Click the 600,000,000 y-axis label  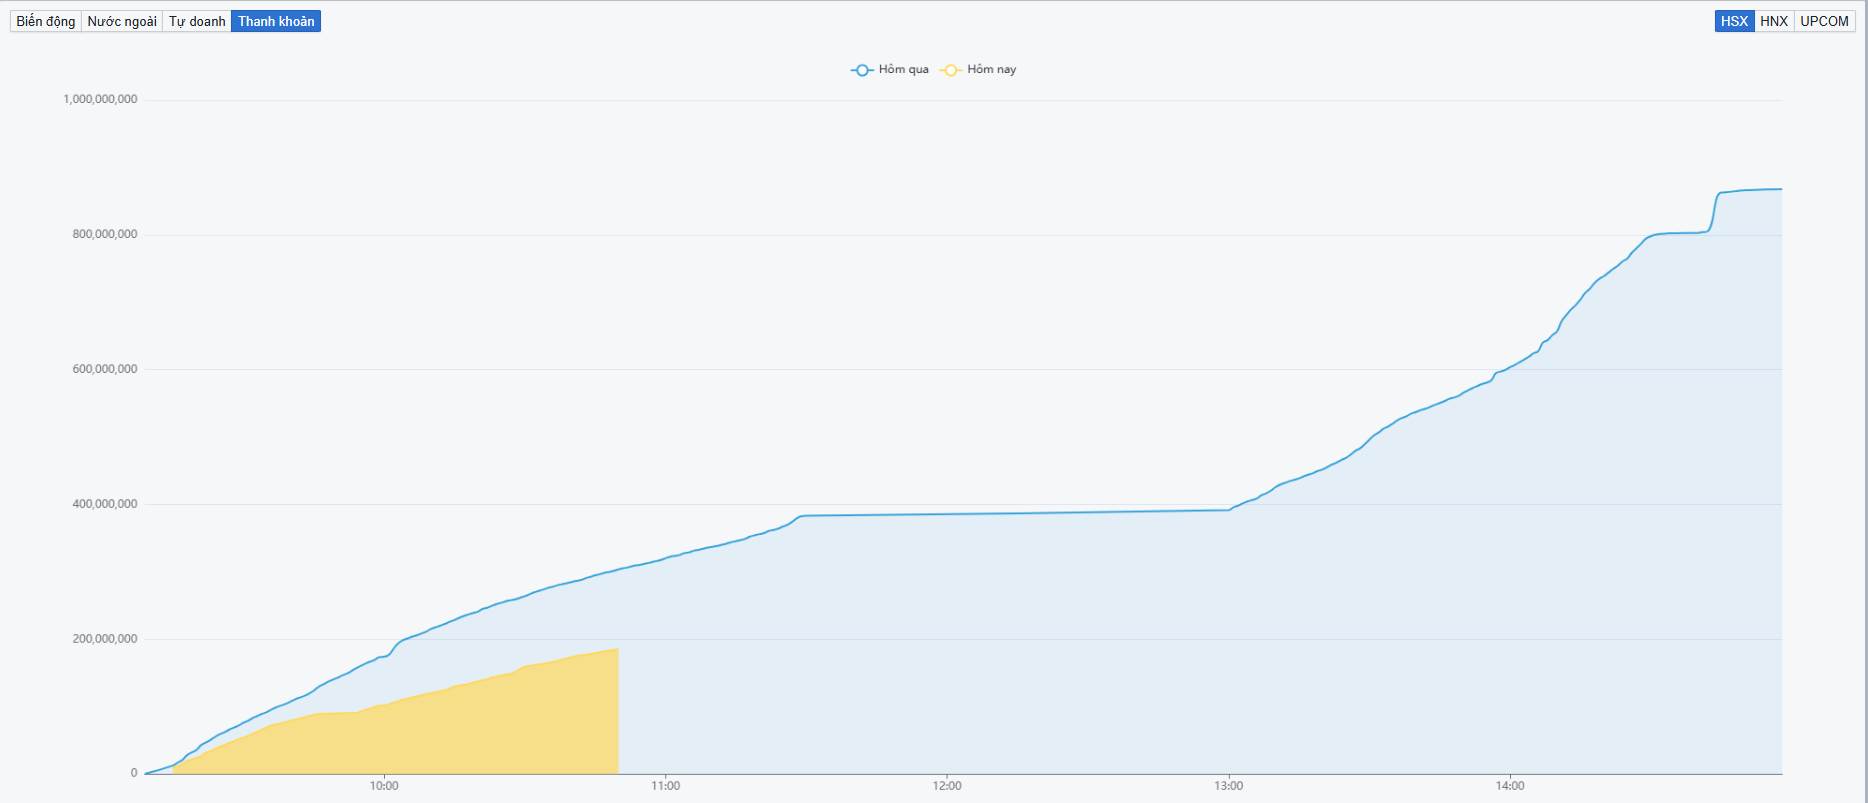point(105,369)
